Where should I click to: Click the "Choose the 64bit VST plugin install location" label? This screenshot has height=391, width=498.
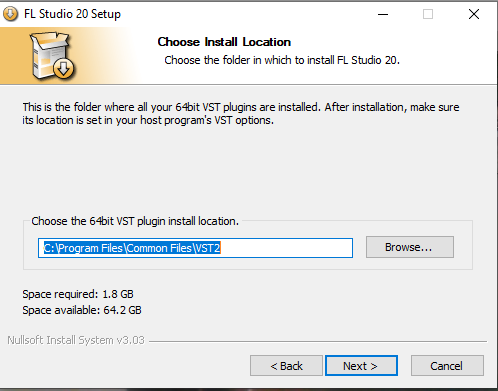point(135,221)
